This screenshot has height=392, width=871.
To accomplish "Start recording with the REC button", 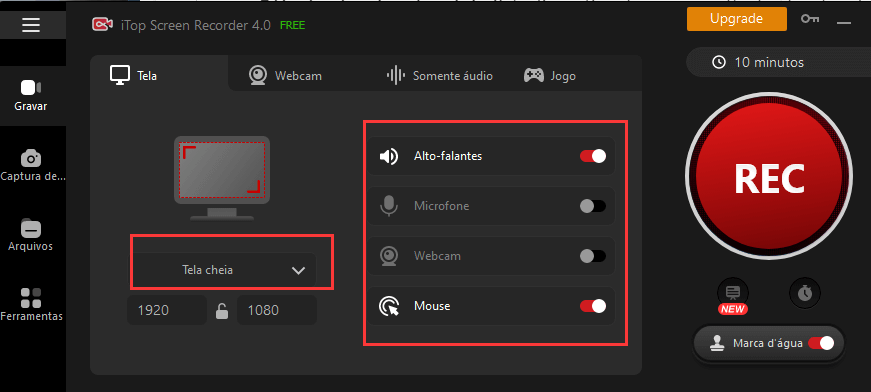I will [769, 177].
